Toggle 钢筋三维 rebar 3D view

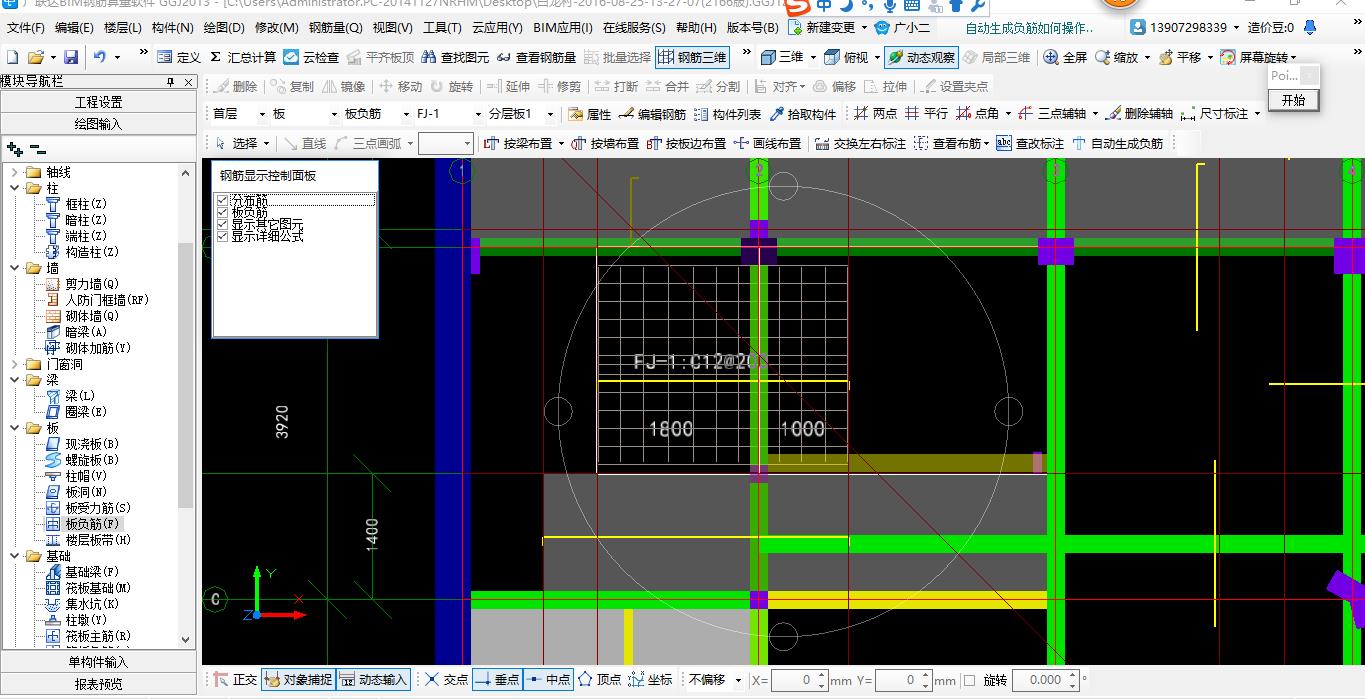pos(692,57)
